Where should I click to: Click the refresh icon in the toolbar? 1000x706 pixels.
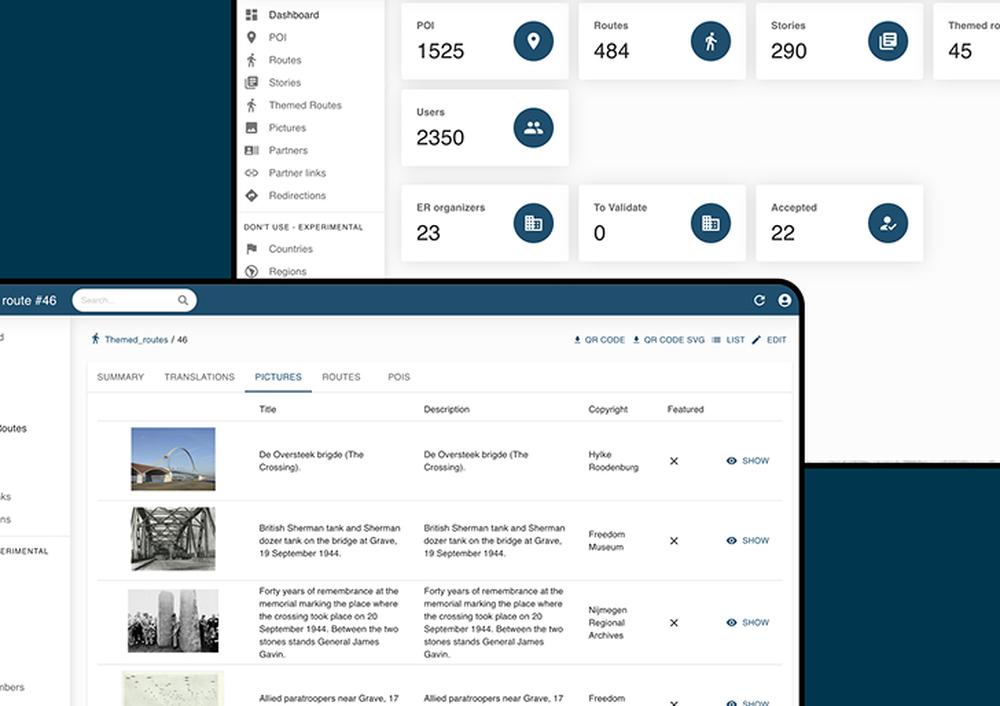tap(759, 299)
